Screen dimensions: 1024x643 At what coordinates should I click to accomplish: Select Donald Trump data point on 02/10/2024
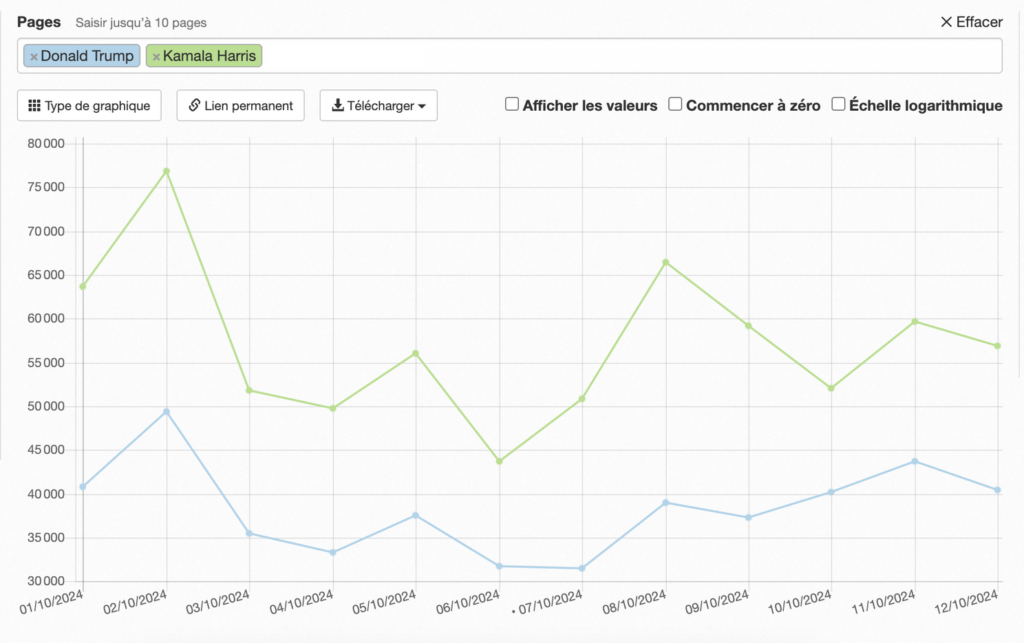coord(167,412)
